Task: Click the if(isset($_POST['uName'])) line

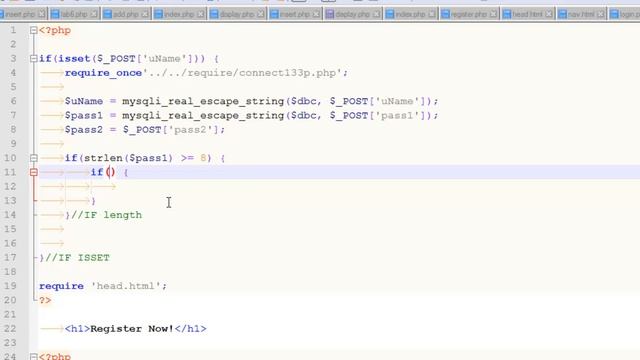Action: (129, 59)
